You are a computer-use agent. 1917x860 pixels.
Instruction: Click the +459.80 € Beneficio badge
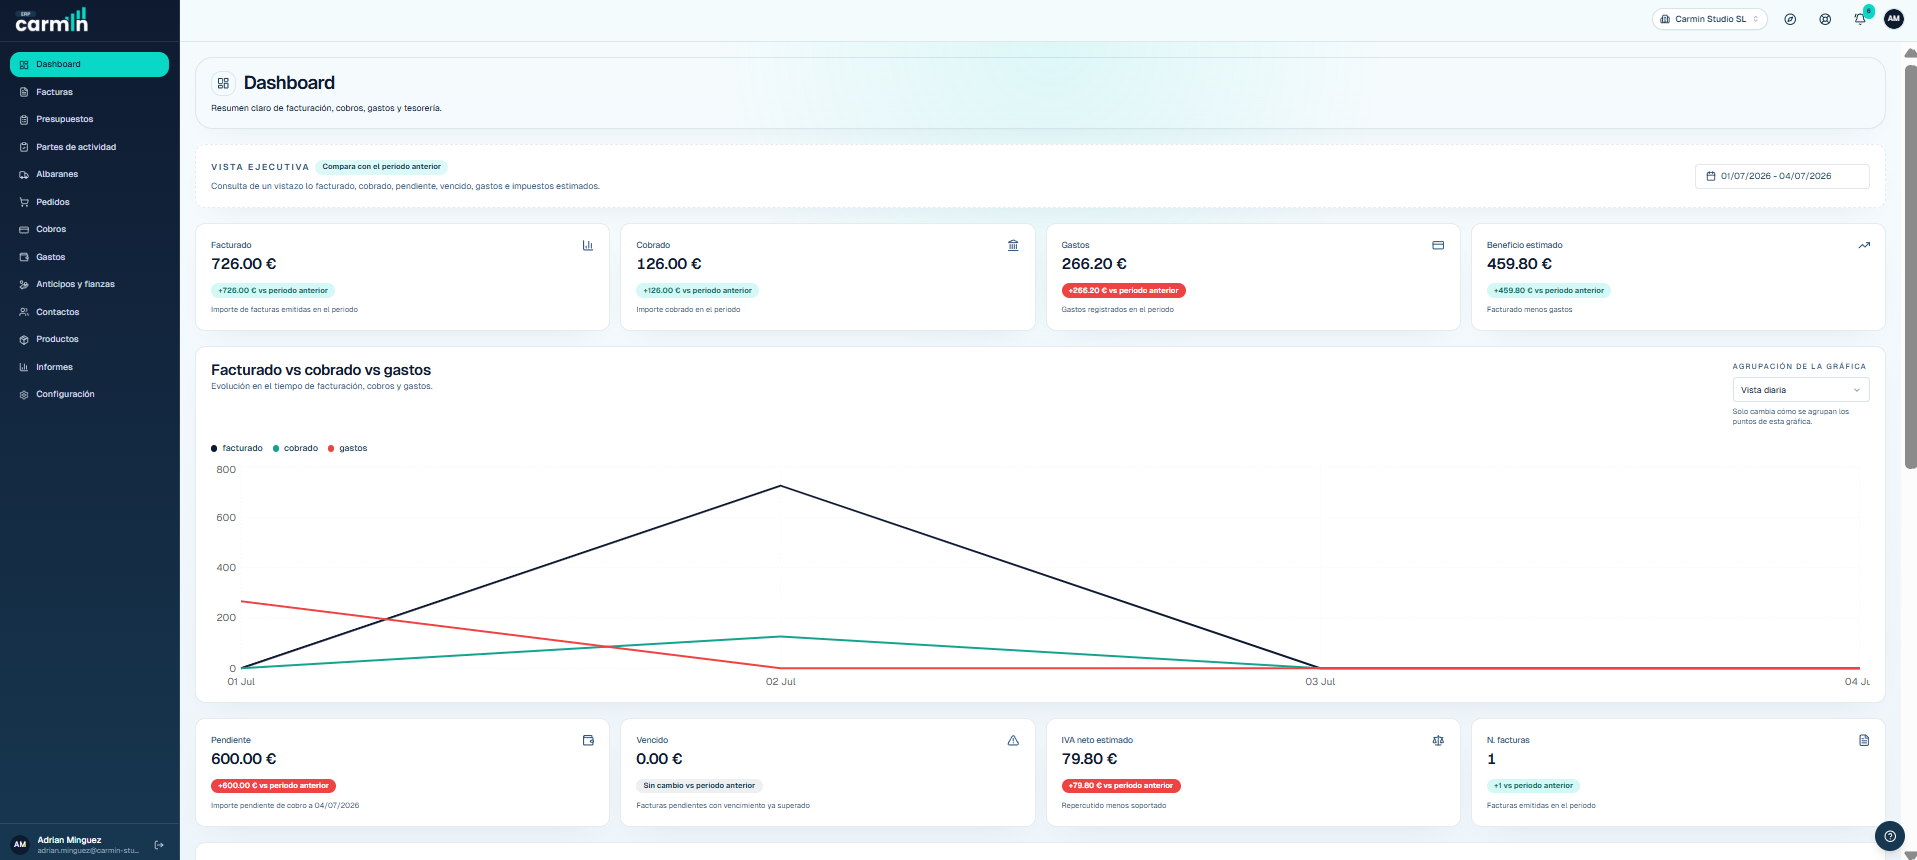tap(1548, 291)
